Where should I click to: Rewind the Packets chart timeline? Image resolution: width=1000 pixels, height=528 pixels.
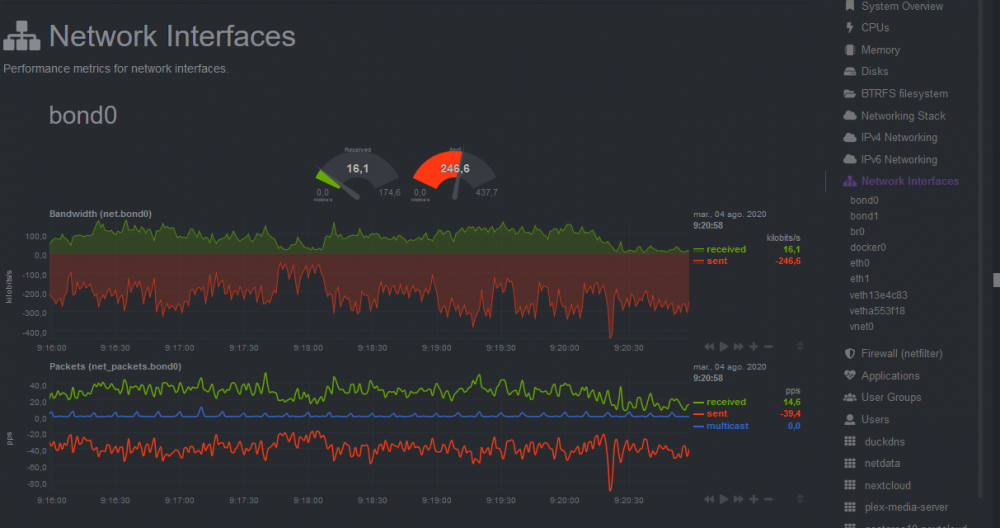click(x=709, y=499)
